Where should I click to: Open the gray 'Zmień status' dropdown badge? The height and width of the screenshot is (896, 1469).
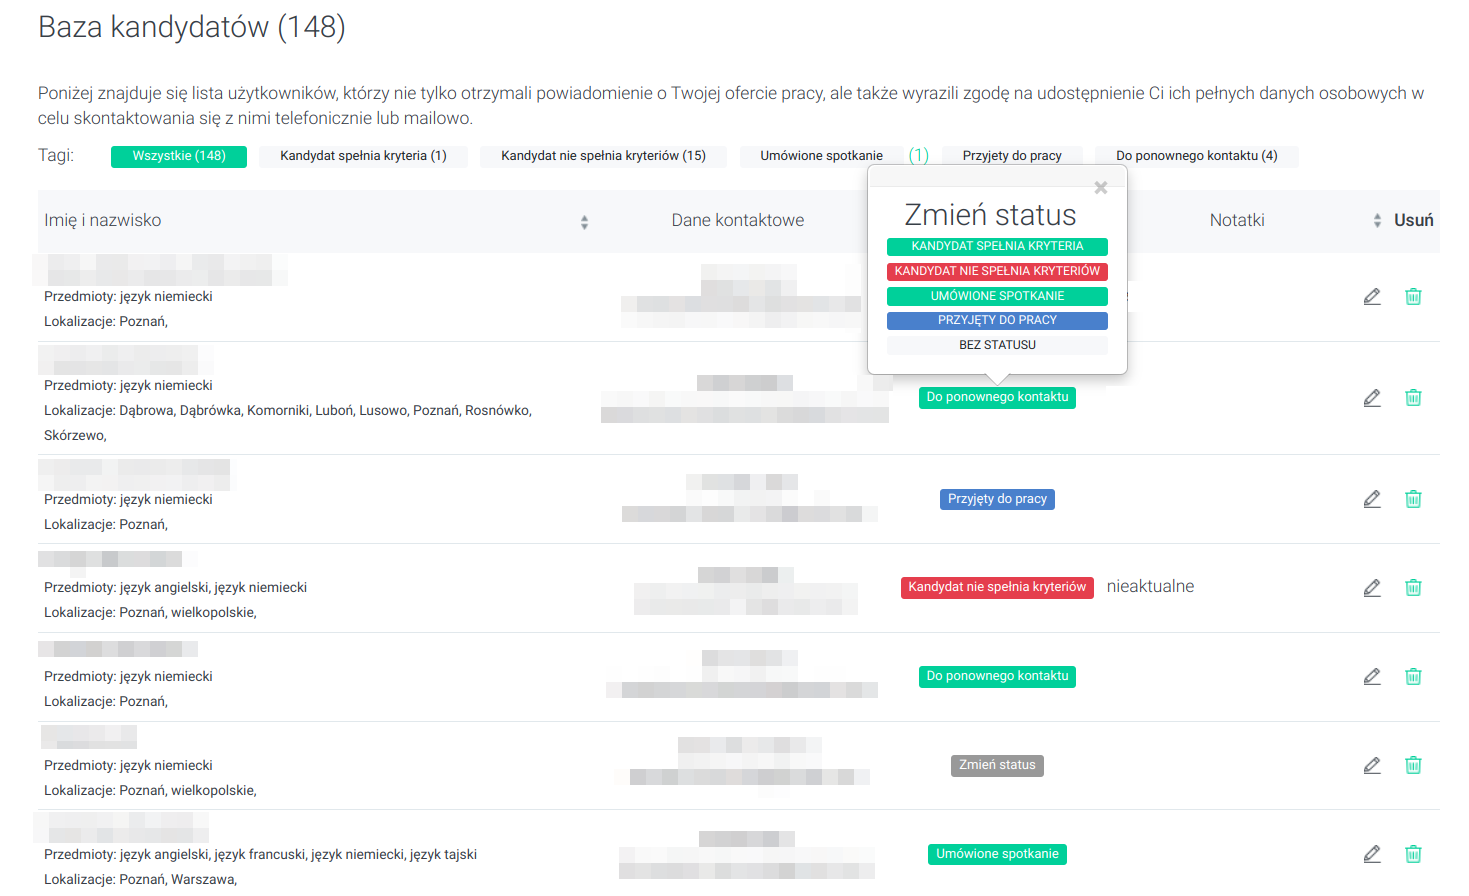click(x=997, y=766)
